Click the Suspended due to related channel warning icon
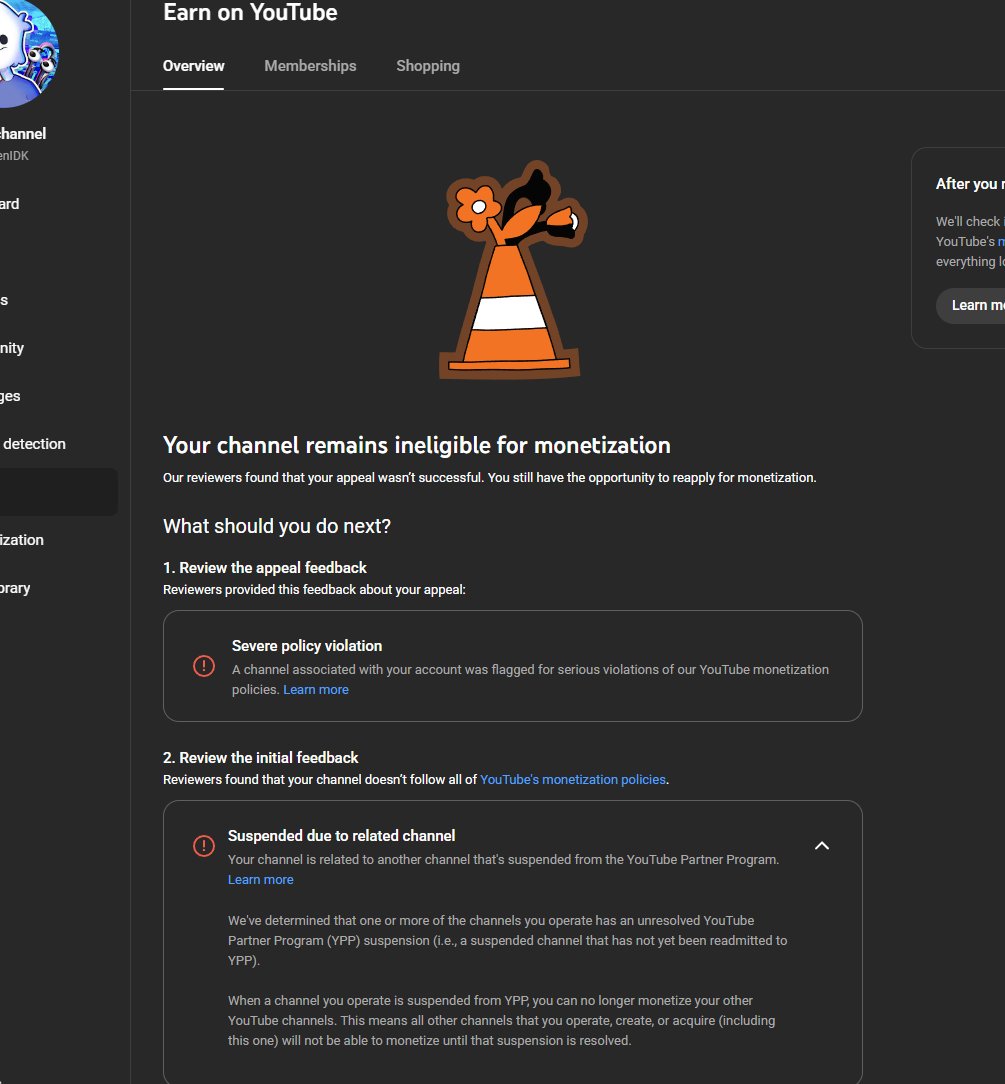The height and width of the screenshot is (1084, 1005). coord(204,845)
